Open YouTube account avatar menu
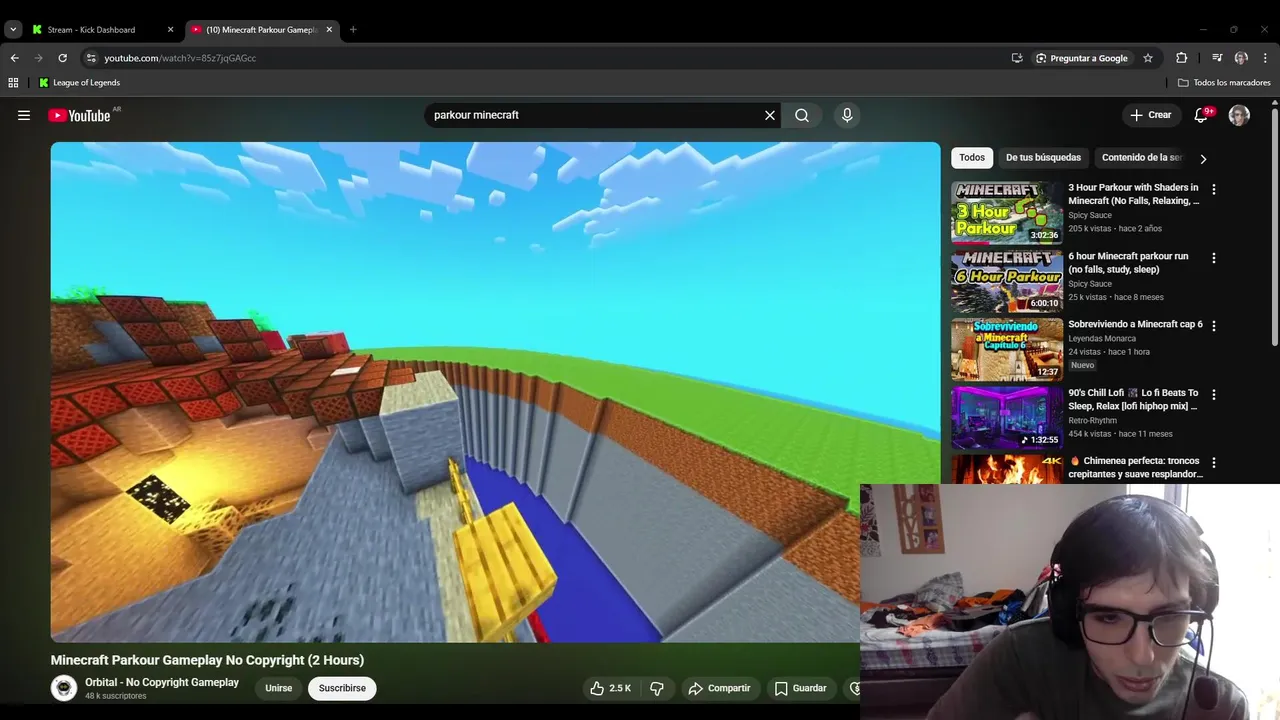 point(1239,115)
